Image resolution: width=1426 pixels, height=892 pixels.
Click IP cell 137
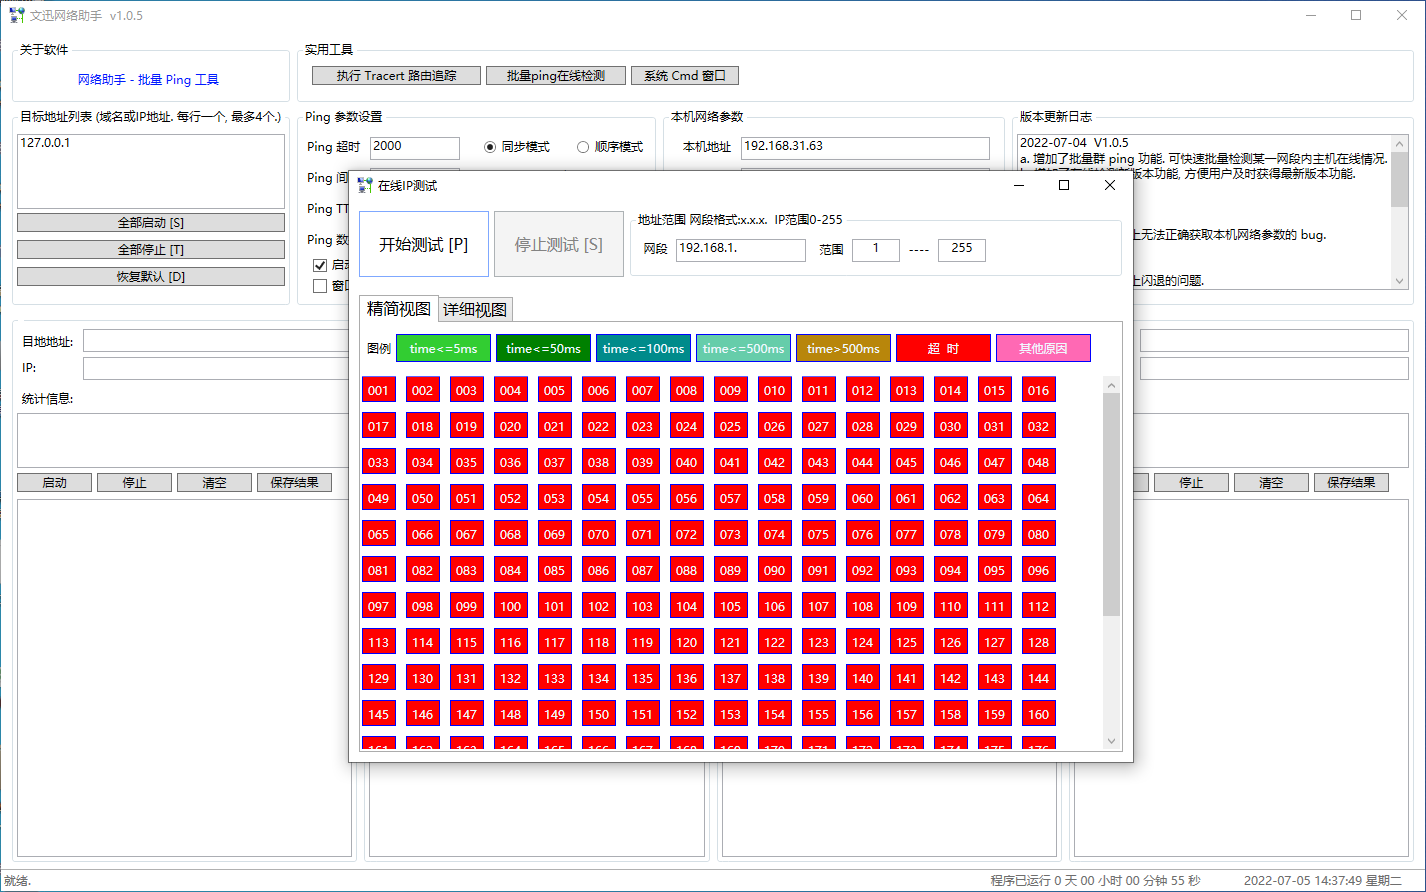pyautogui.click(x=731, y=678)
